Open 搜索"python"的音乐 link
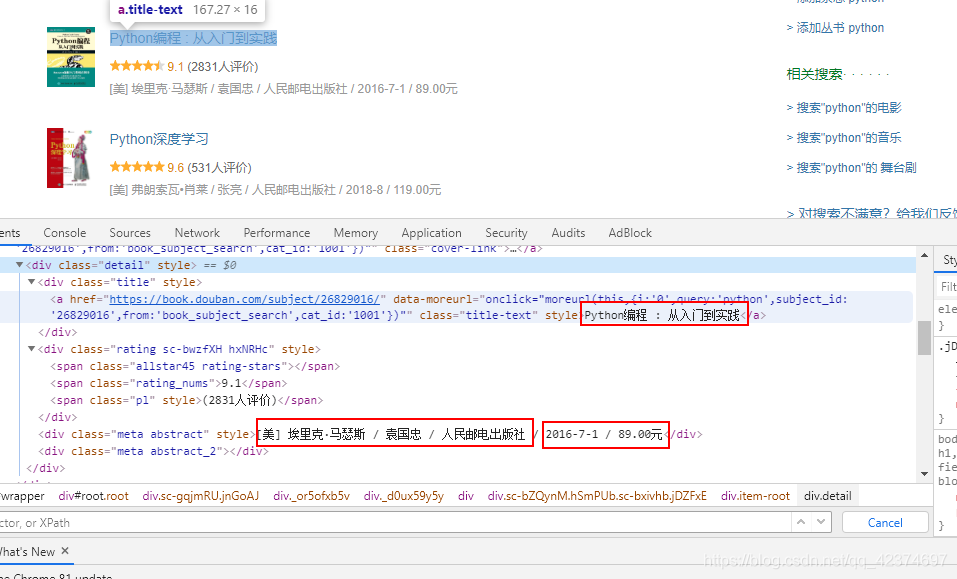 849,138
